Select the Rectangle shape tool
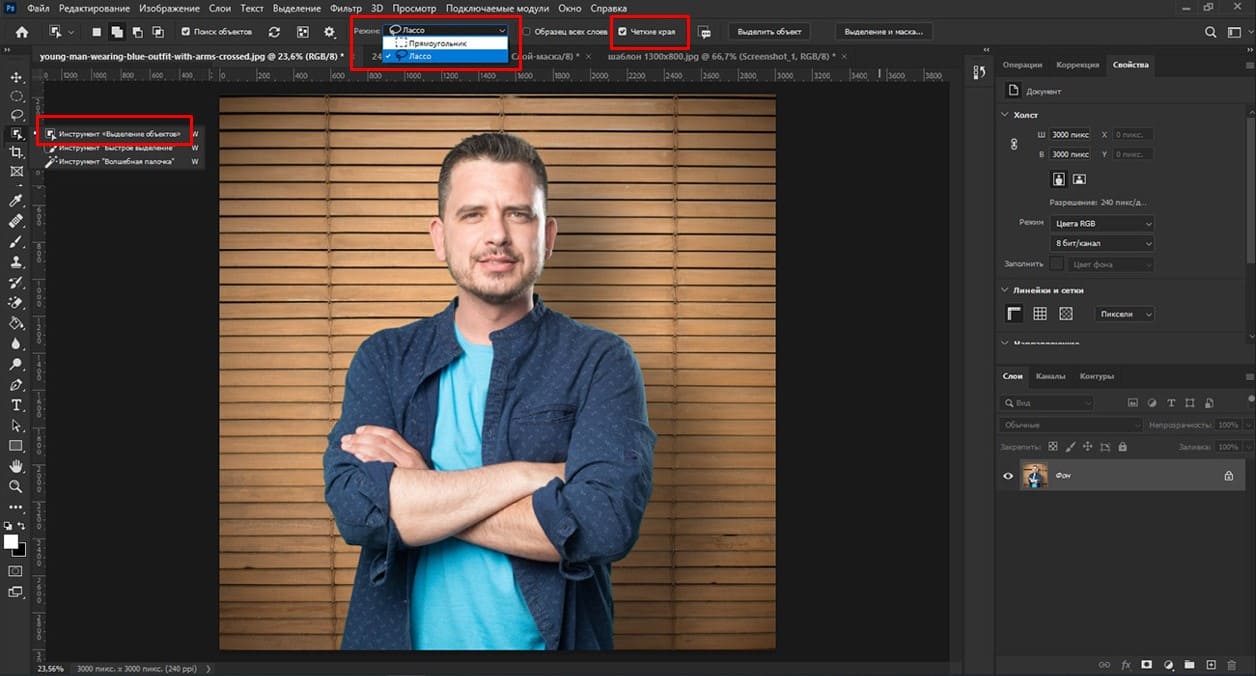Image resolution: width=1256 pixels, height=676 pixels. pyautogui.click(x=16, y=445)
